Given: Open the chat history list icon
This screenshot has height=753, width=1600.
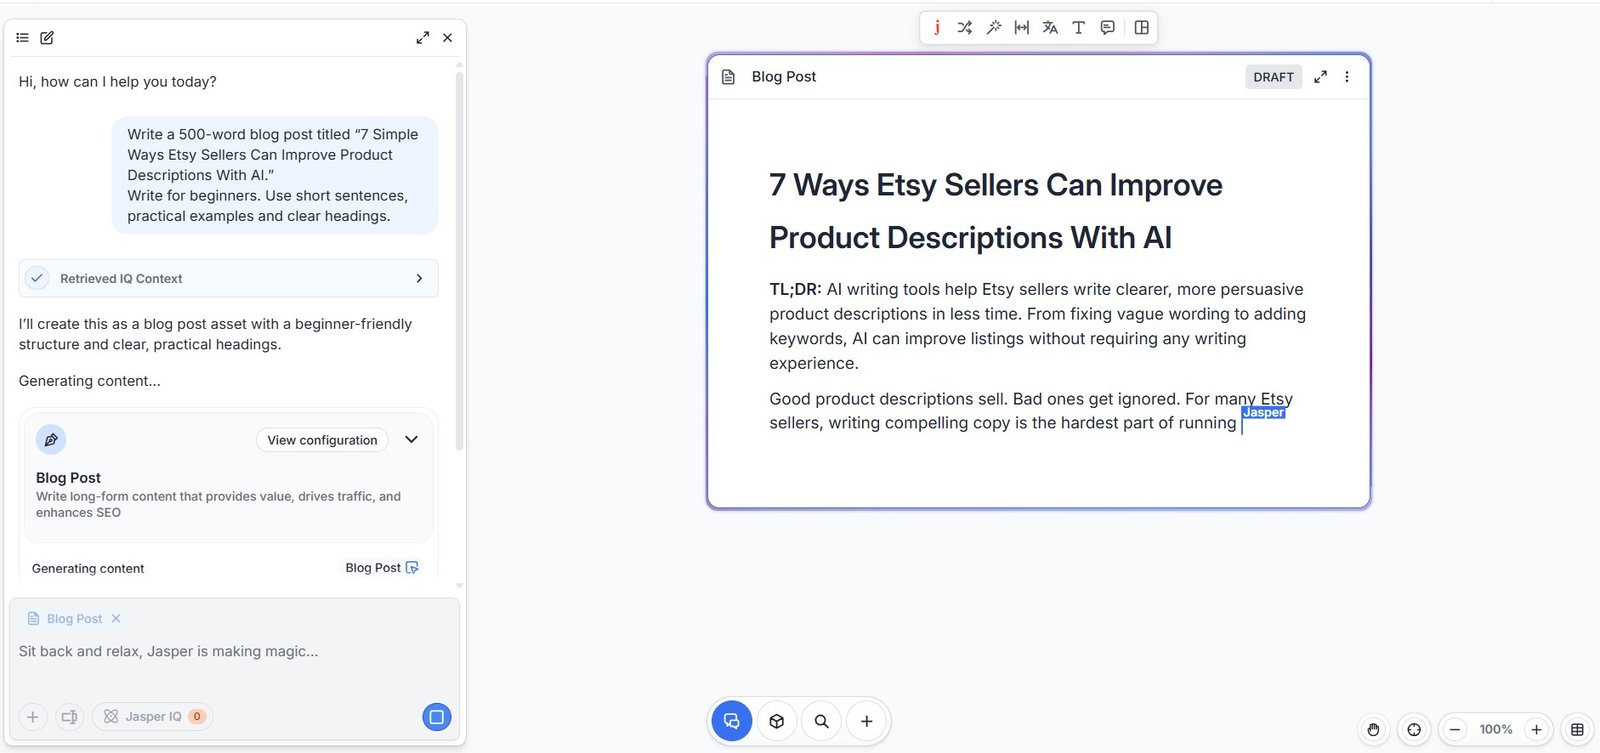Looking at the screenshot, I should point(22,38).
